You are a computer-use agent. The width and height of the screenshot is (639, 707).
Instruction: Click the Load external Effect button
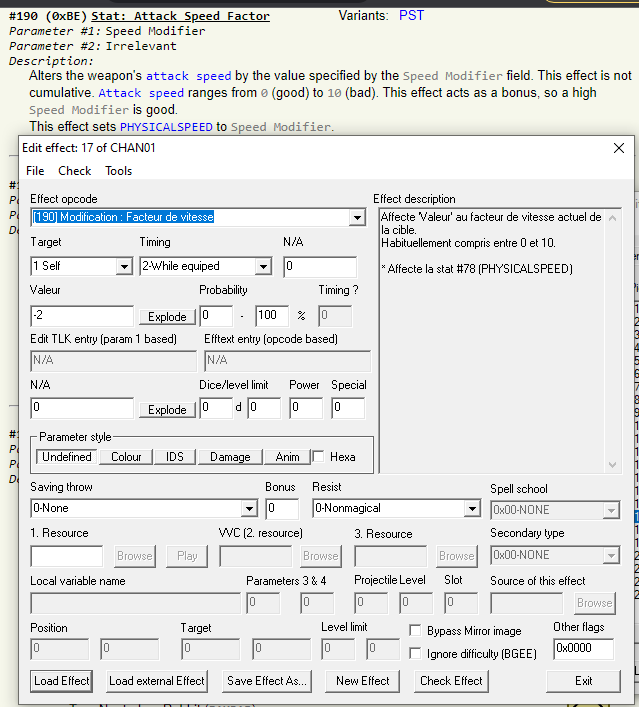pyautogui.click(x=156, y=681)
